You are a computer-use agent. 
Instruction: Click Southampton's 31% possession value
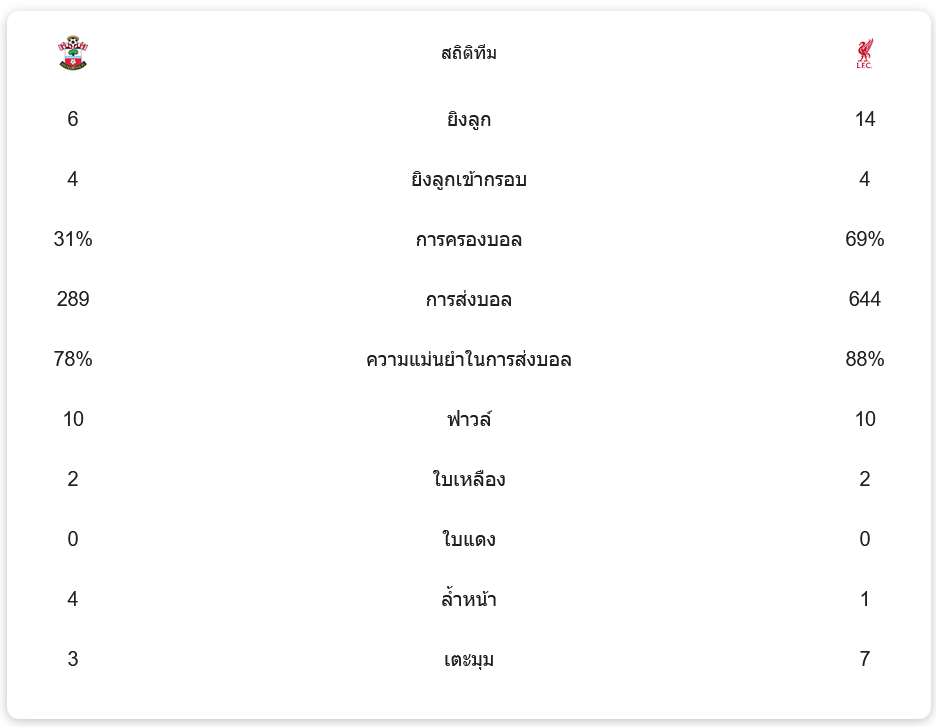point(73,239)
